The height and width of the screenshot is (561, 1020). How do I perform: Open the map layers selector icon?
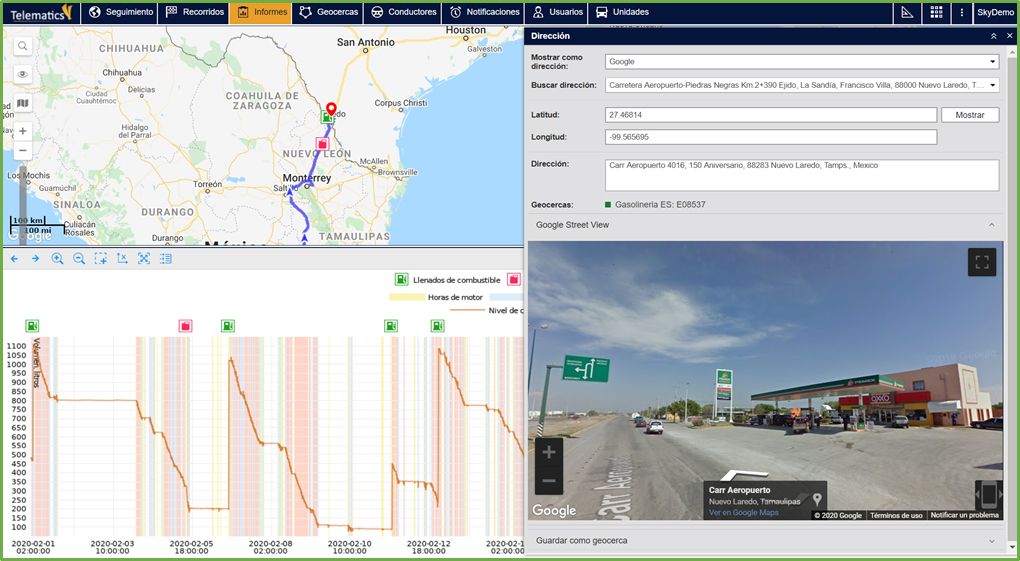[x=23, y=103]
